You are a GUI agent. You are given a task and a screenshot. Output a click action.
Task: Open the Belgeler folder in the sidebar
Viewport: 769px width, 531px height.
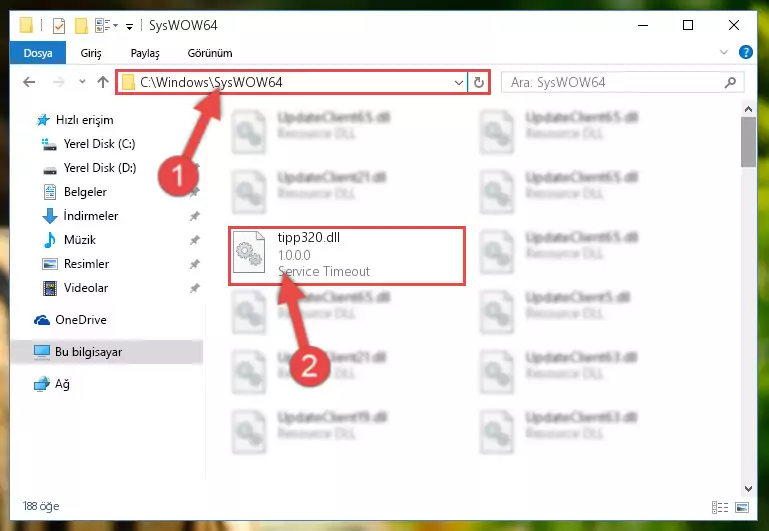coord(85,192)
